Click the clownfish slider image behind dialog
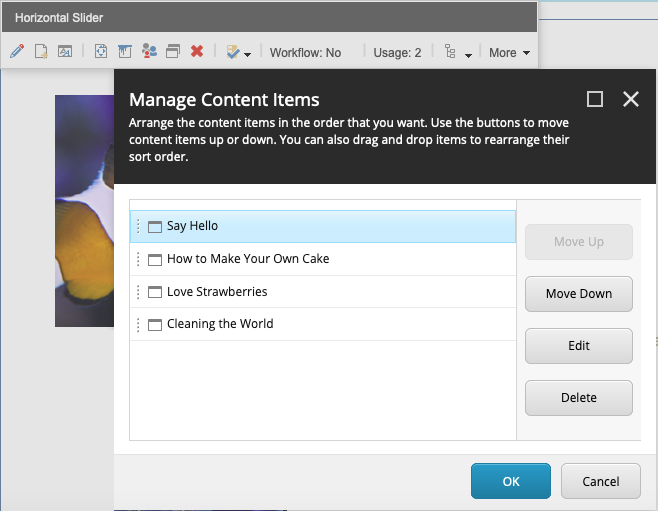Screen dimensions: 658x511 [84, 211]
